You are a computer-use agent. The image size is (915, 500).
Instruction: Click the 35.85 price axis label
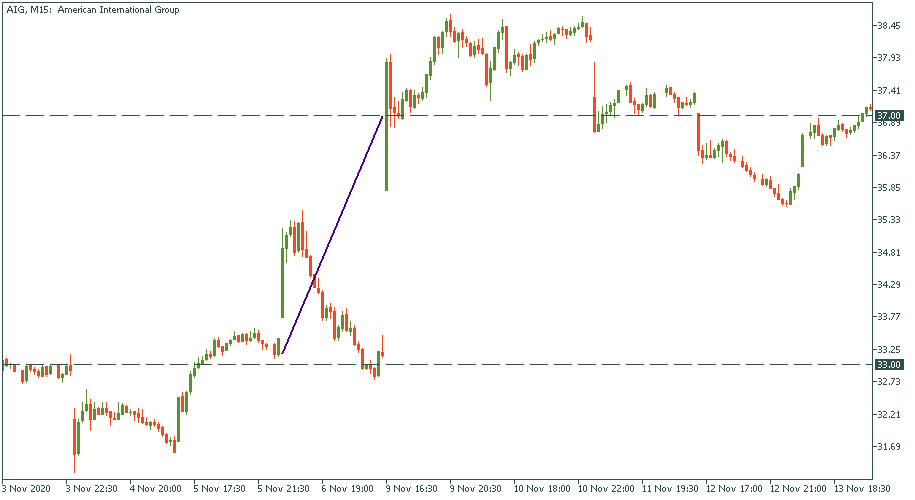click(889, 187)
